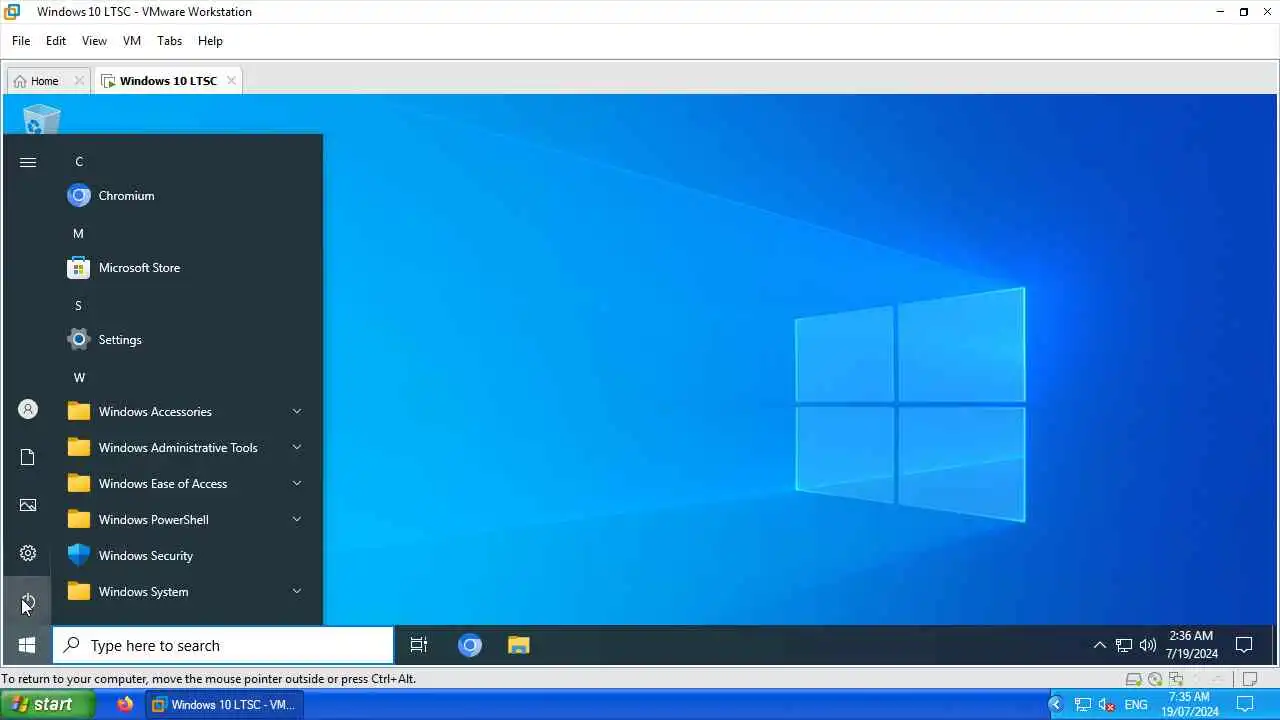Viewport: 1280px width, 720px height.
Task: Expand the Windows Accessories folder
Action: click(x=187, y=412)
